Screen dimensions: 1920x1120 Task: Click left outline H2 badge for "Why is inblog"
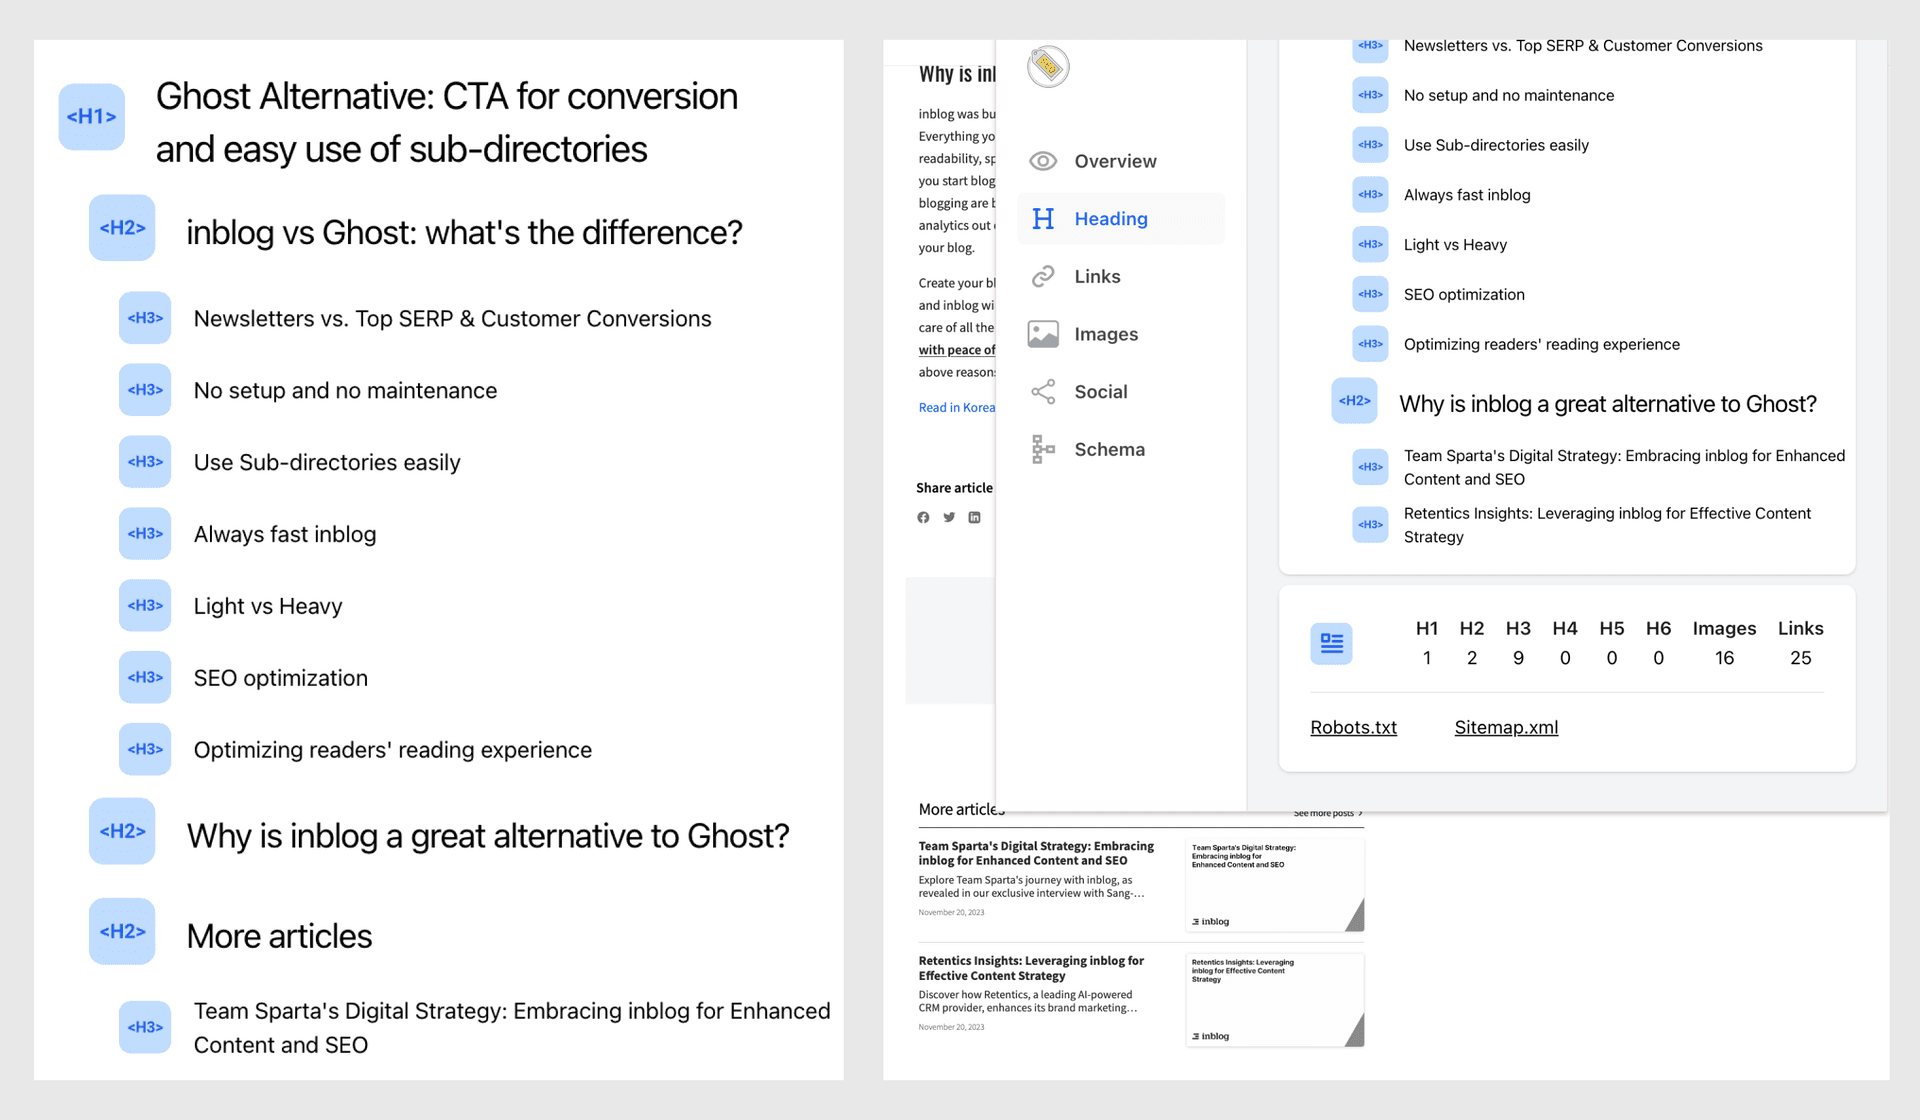(x=122, y=831)
